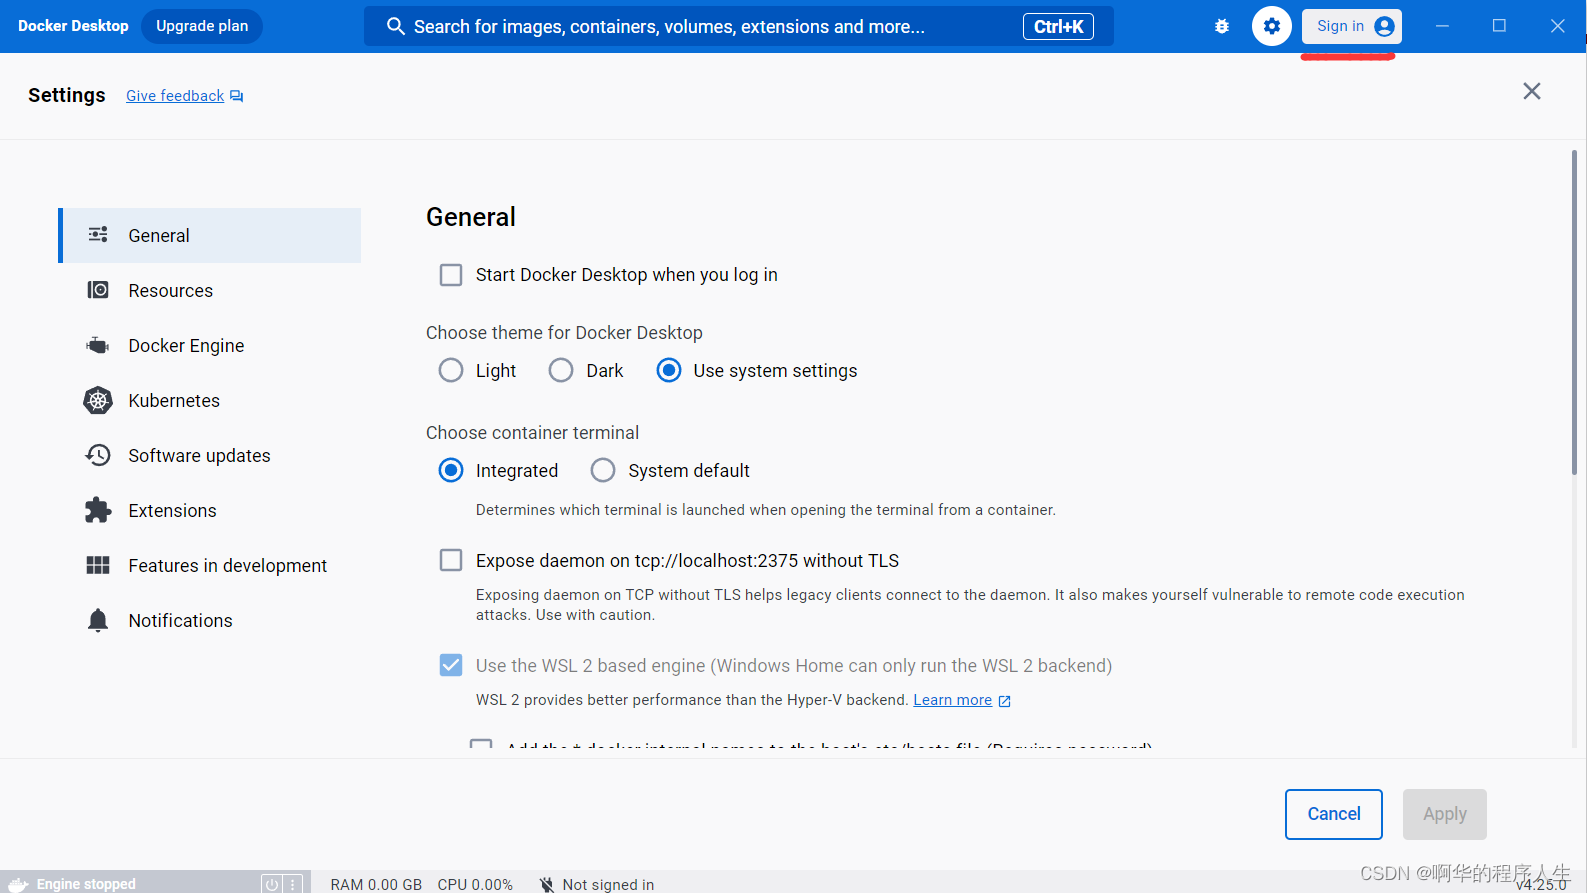1587x893 pixels.
Task: Click the Choose container terminal label
Action: click(x=532, y=433)
